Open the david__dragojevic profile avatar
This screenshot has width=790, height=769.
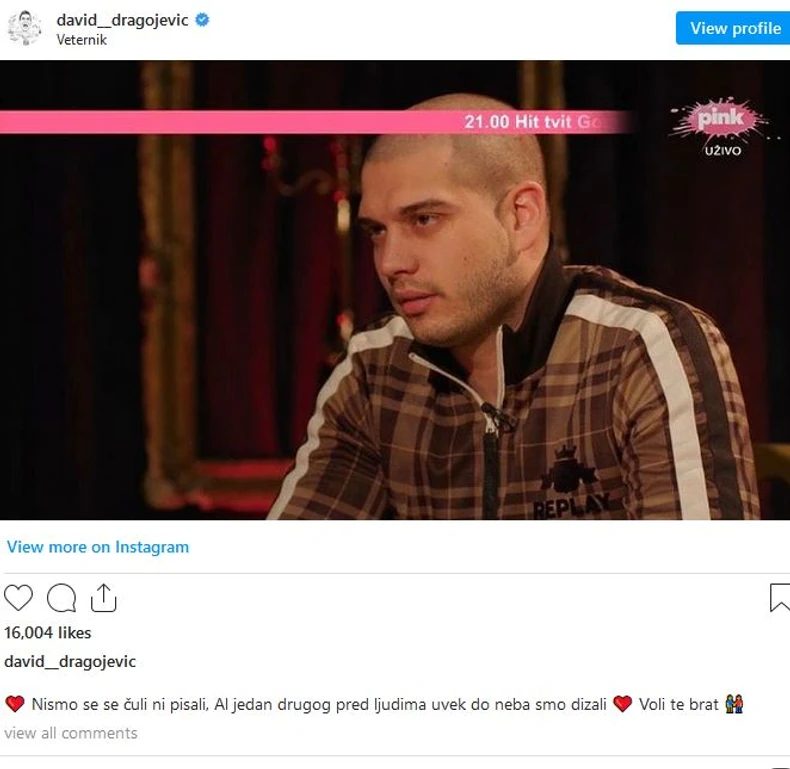[x=24, y=28]
